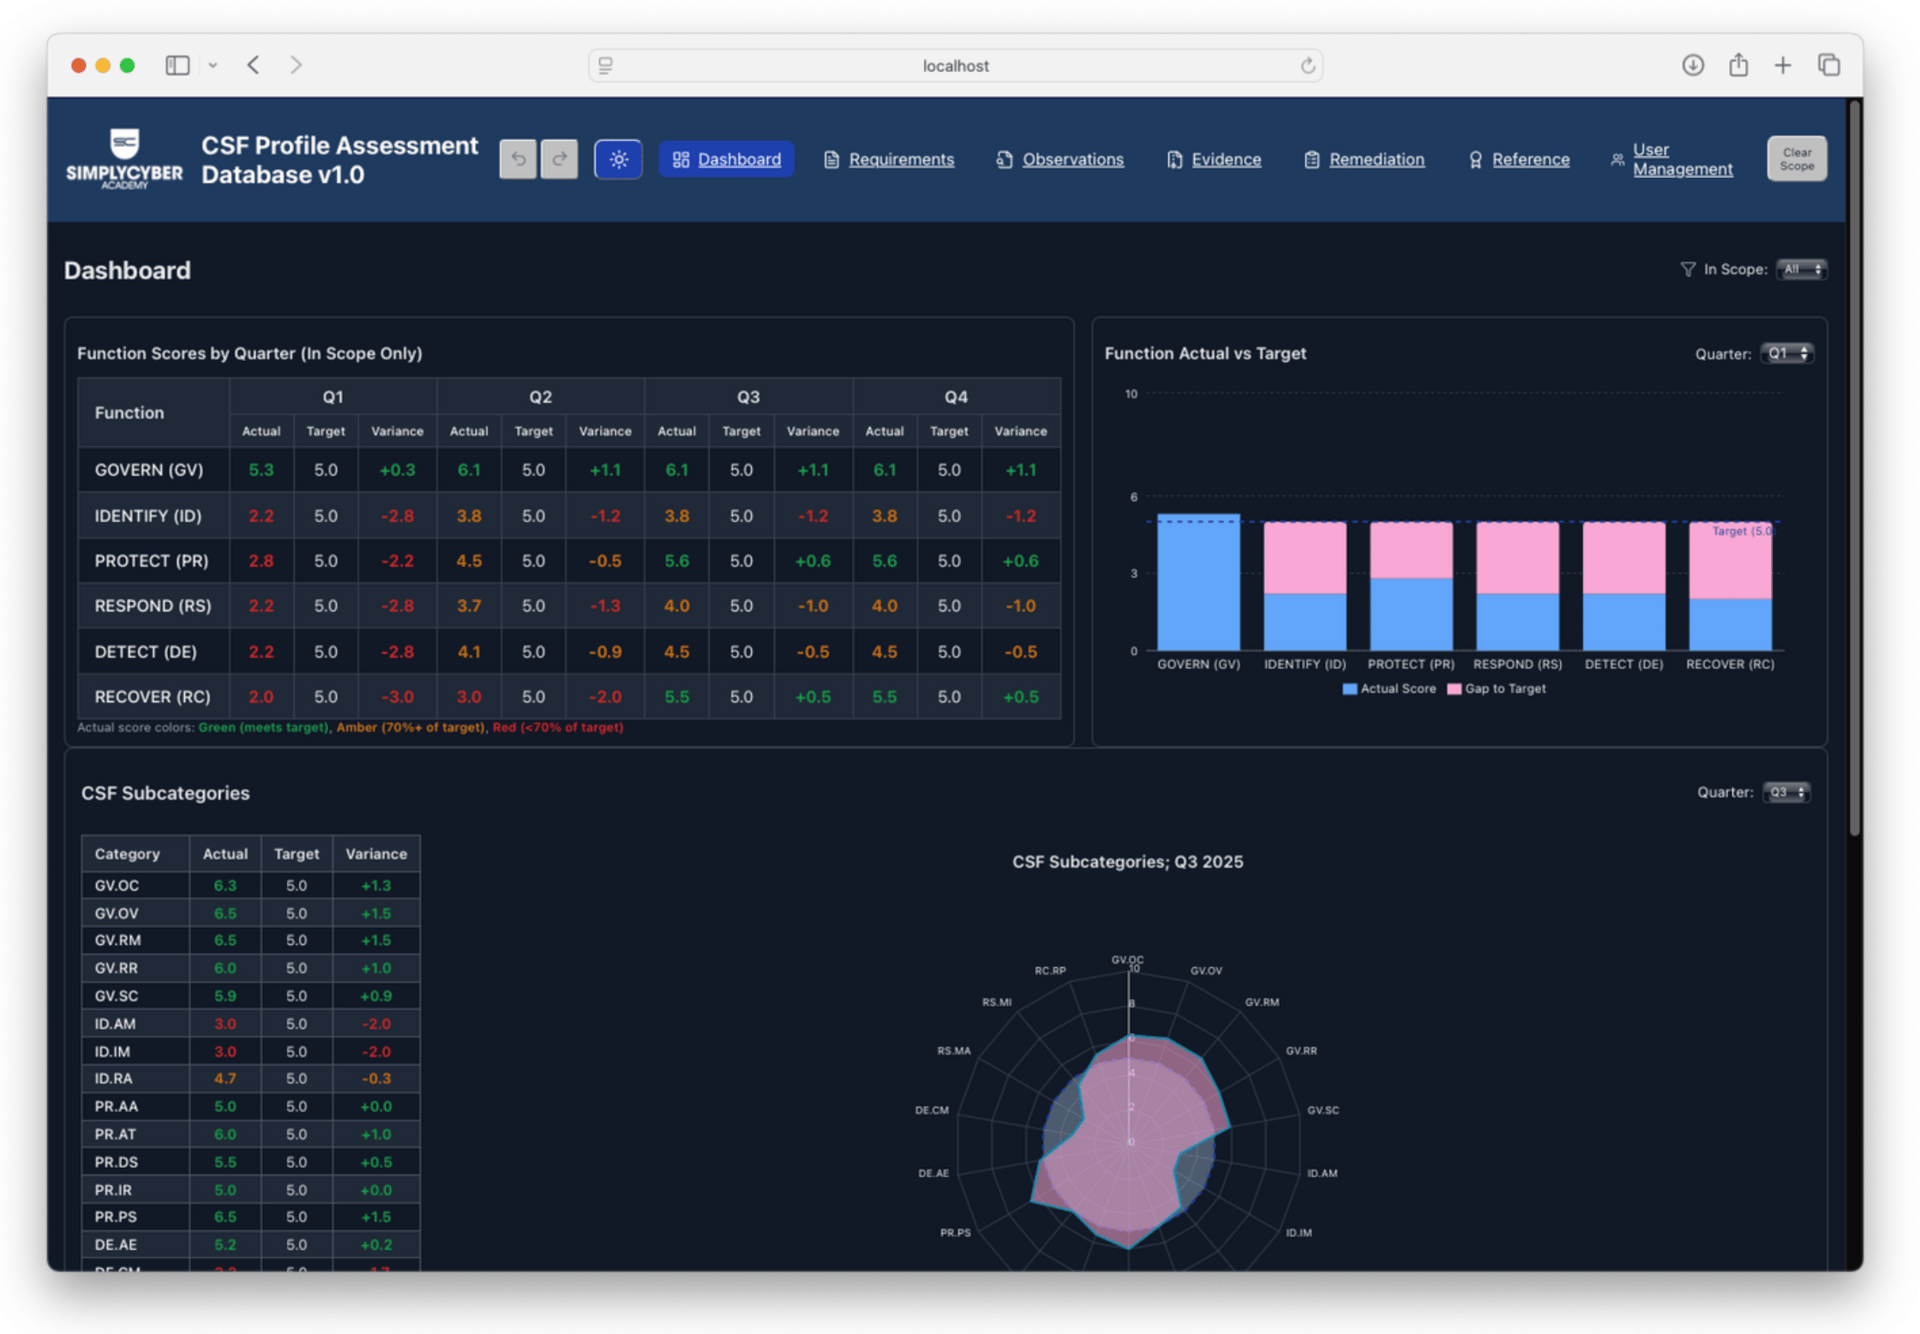Screen dimensions: 1920x1334
Task: Open Function Actual vs Target Quarter dropdown
Action: coord(1787,354)
